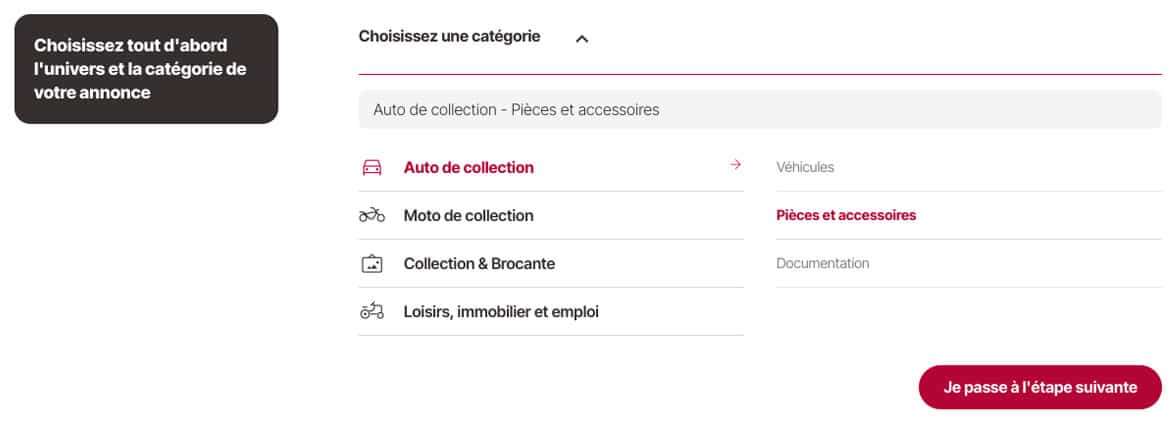Choose the 'Documentation' subcategory
Screen dimensions: 1170x430
pos(822,264)
